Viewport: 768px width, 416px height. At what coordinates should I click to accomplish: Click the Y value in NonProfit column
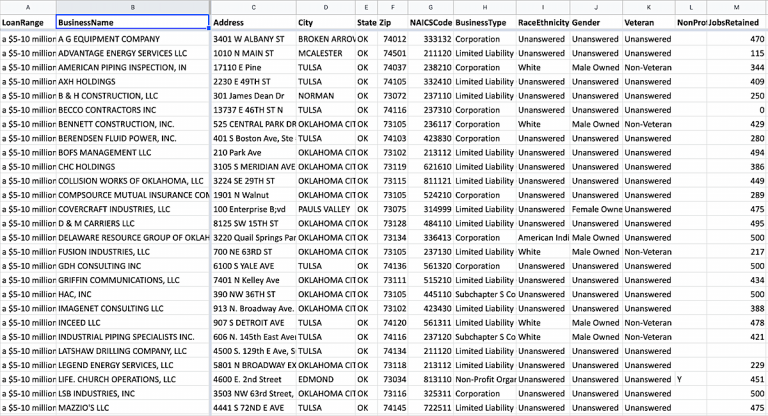(x=691, y=380)
